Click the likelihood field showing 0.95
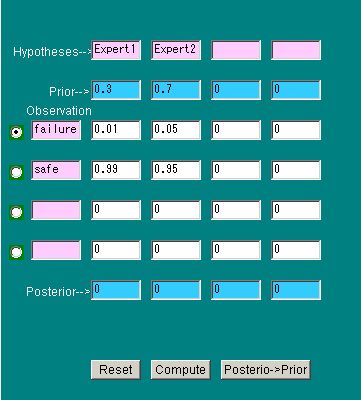The width and height of the screenshot is (361, 400). coord(176,170)
